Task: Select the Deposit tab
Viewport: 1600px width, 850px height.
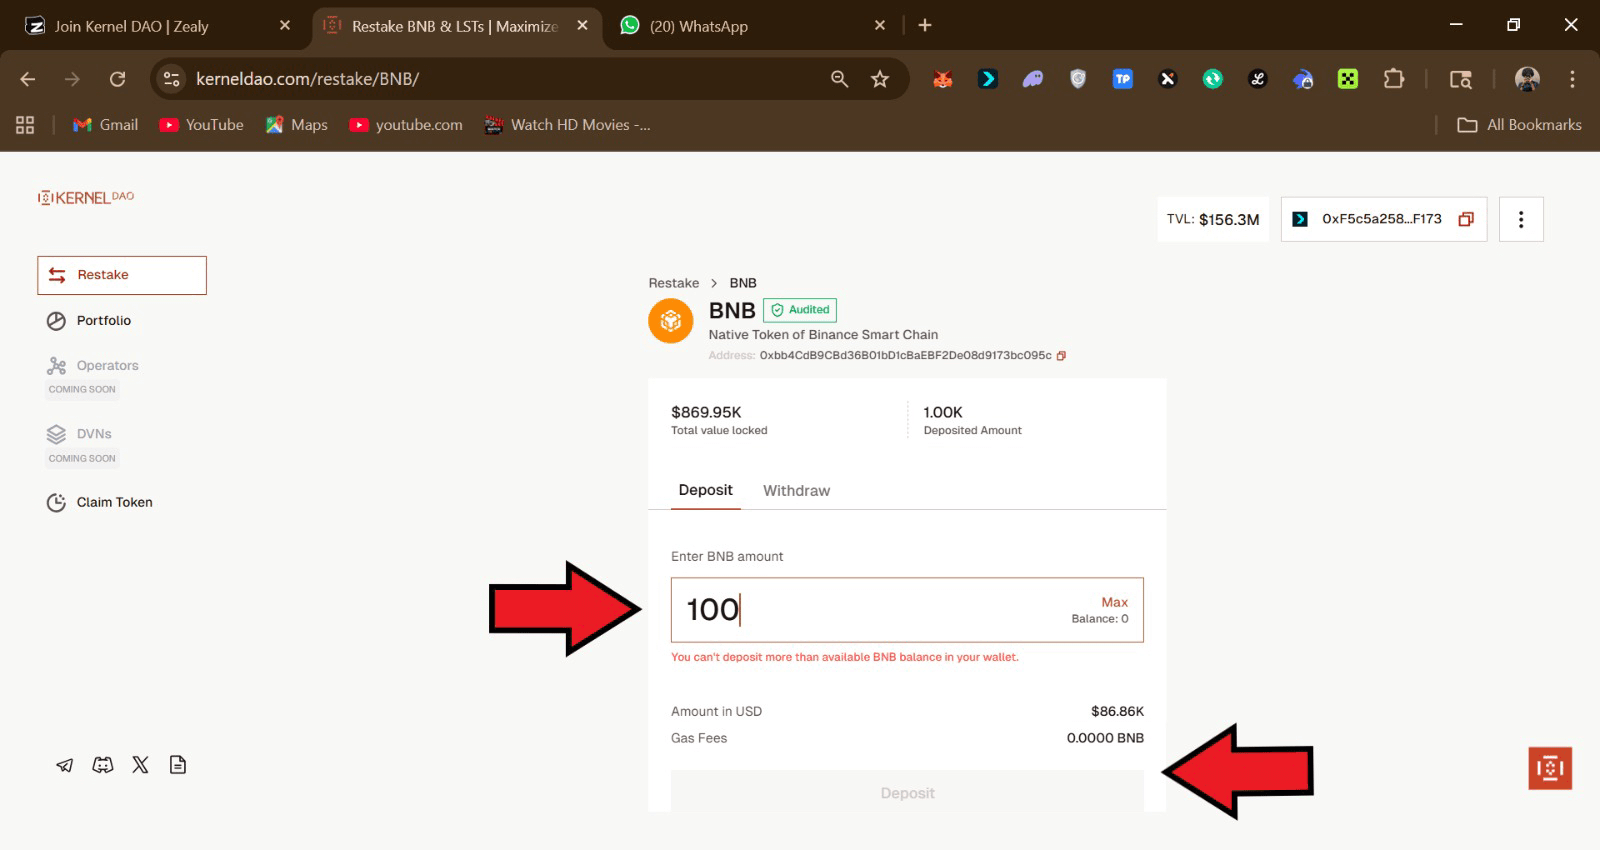Action: point(705,490)
